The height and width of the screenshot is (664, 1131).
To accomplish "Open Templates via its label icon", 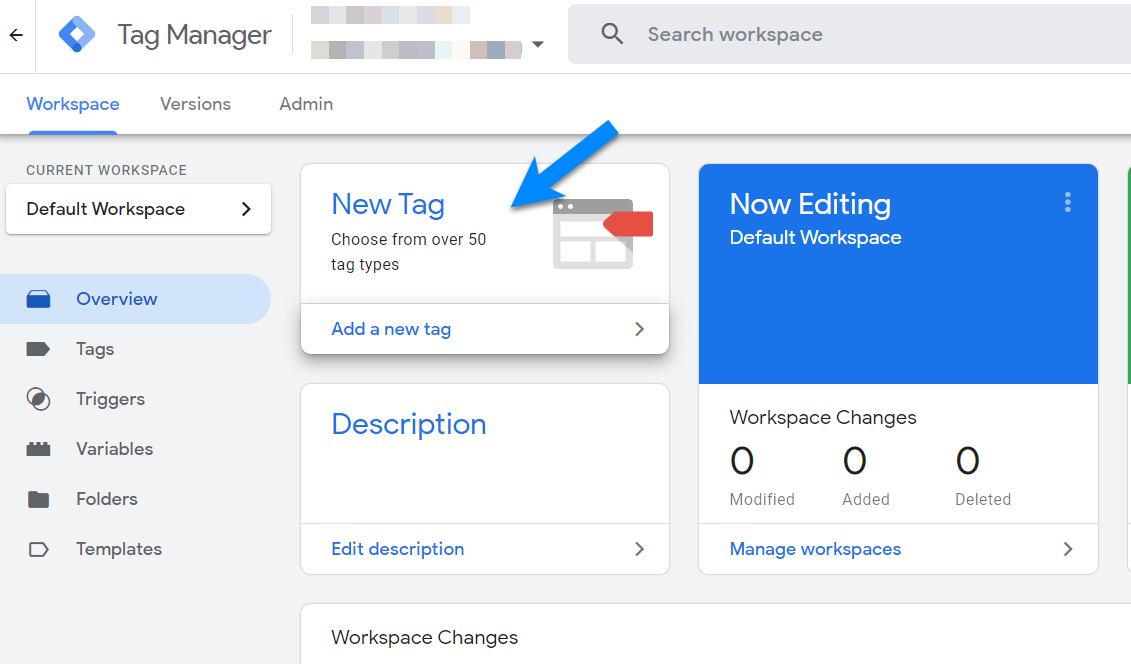I will point(38,549).
